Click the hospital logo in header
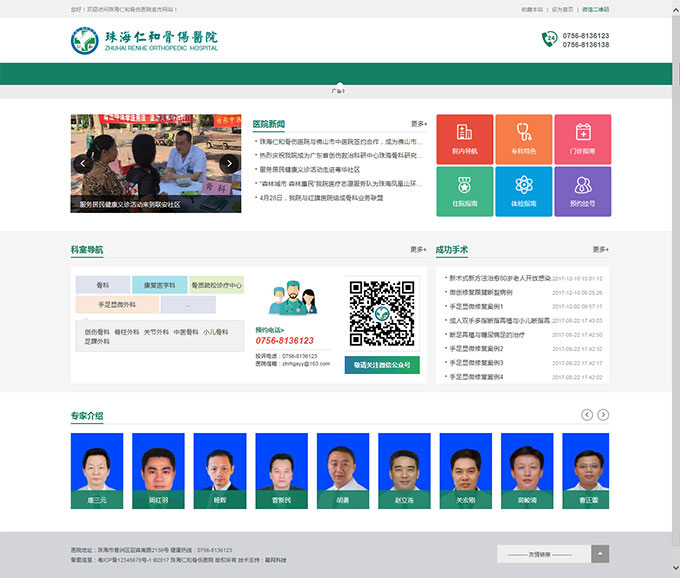Screen dimensions: 680x578 144,41
